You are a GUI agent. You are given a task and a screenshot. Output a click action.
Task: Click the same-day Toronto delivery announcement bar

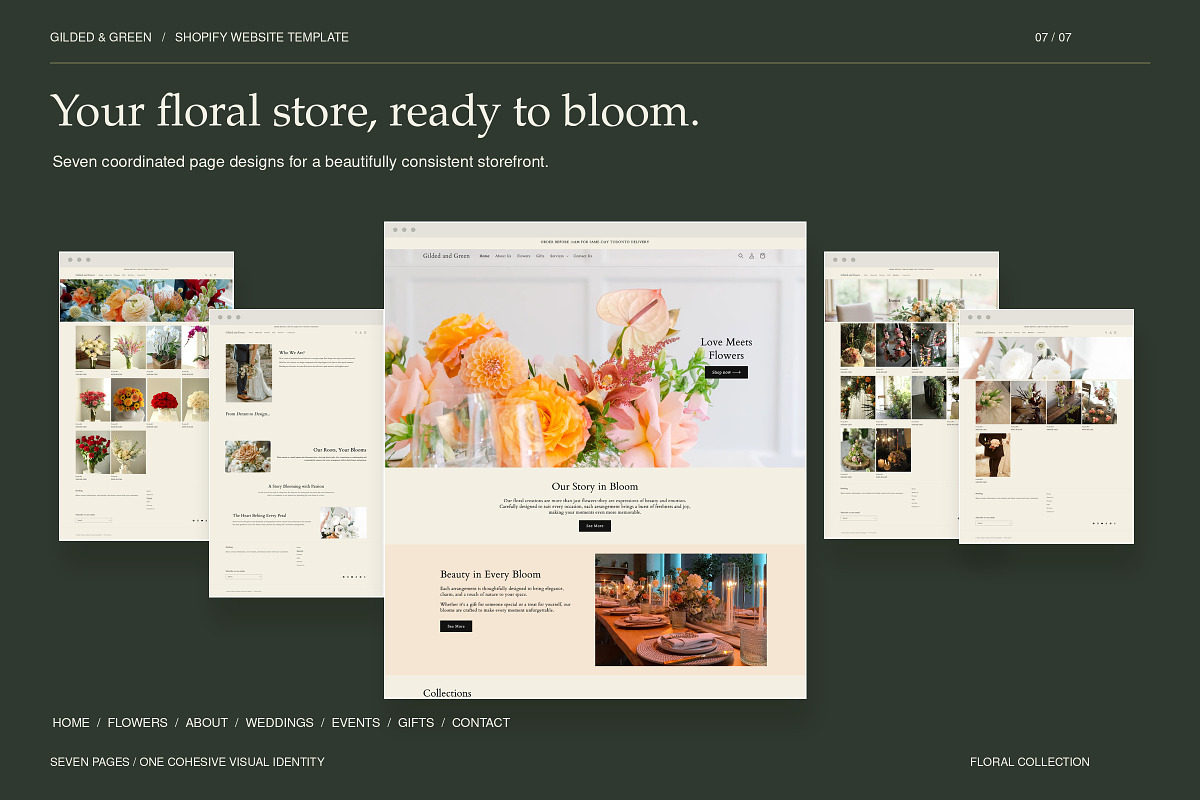click(x=595, y=242)
